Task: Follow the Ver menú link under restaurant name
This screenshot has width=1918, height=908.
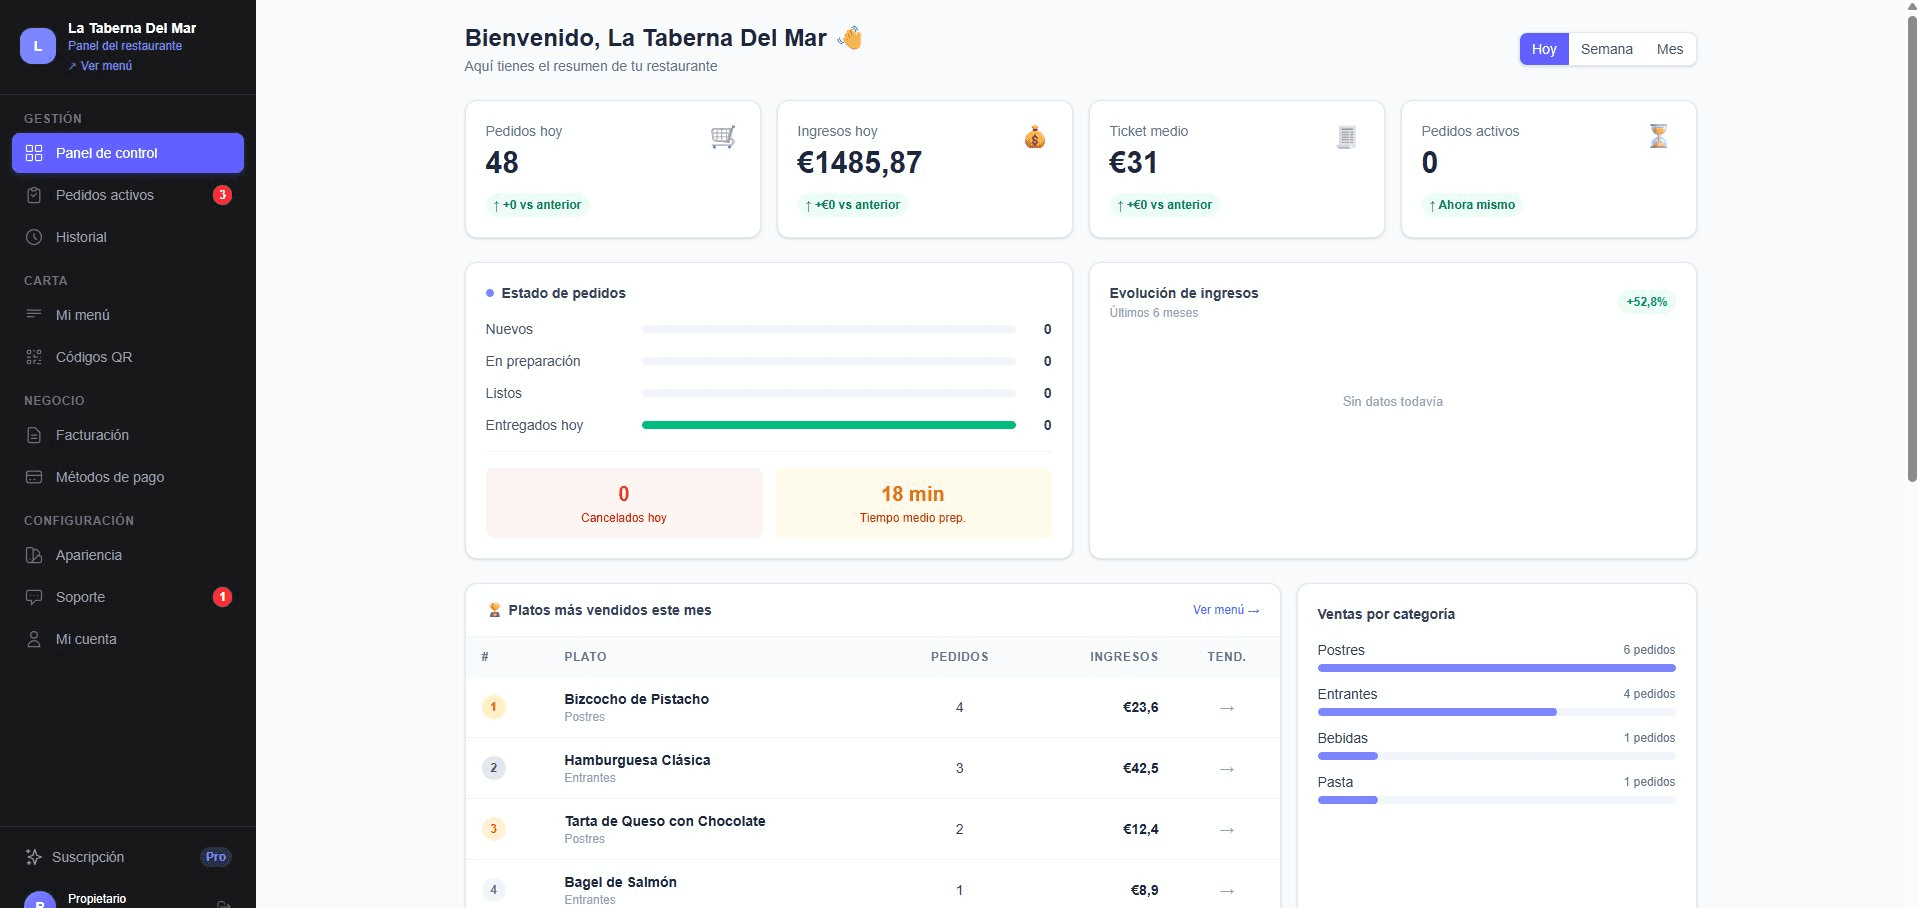Action: pos(100,66)
